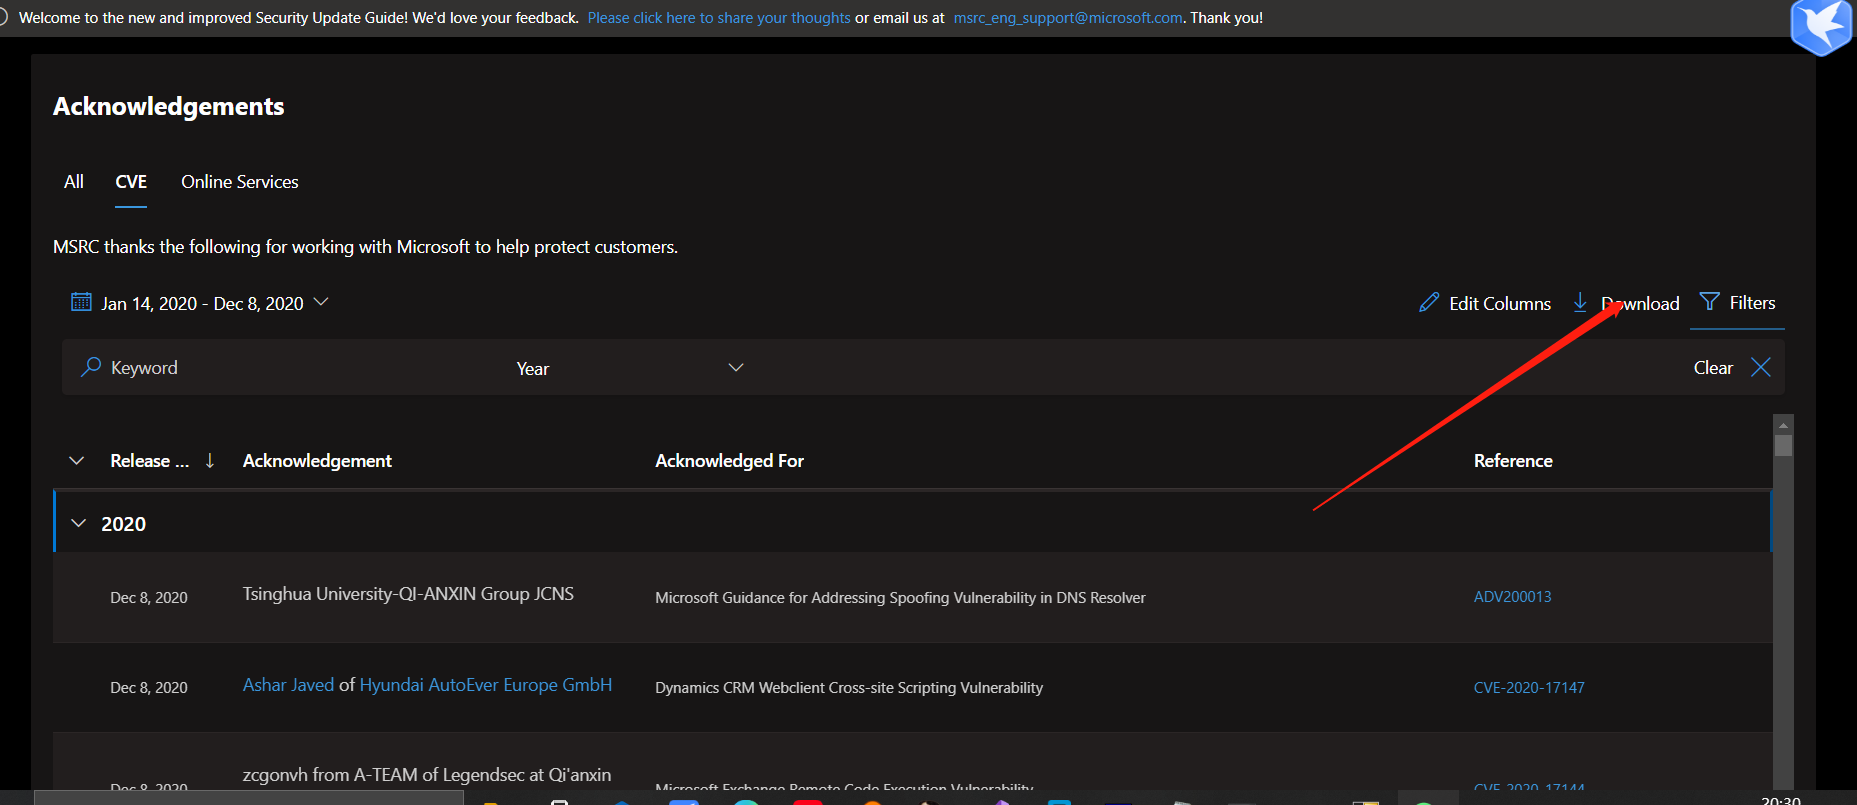This screenshot has width=1857, height=805.
Task: Sort by Acknowledgement column header
Action: [x=317, y=461]
